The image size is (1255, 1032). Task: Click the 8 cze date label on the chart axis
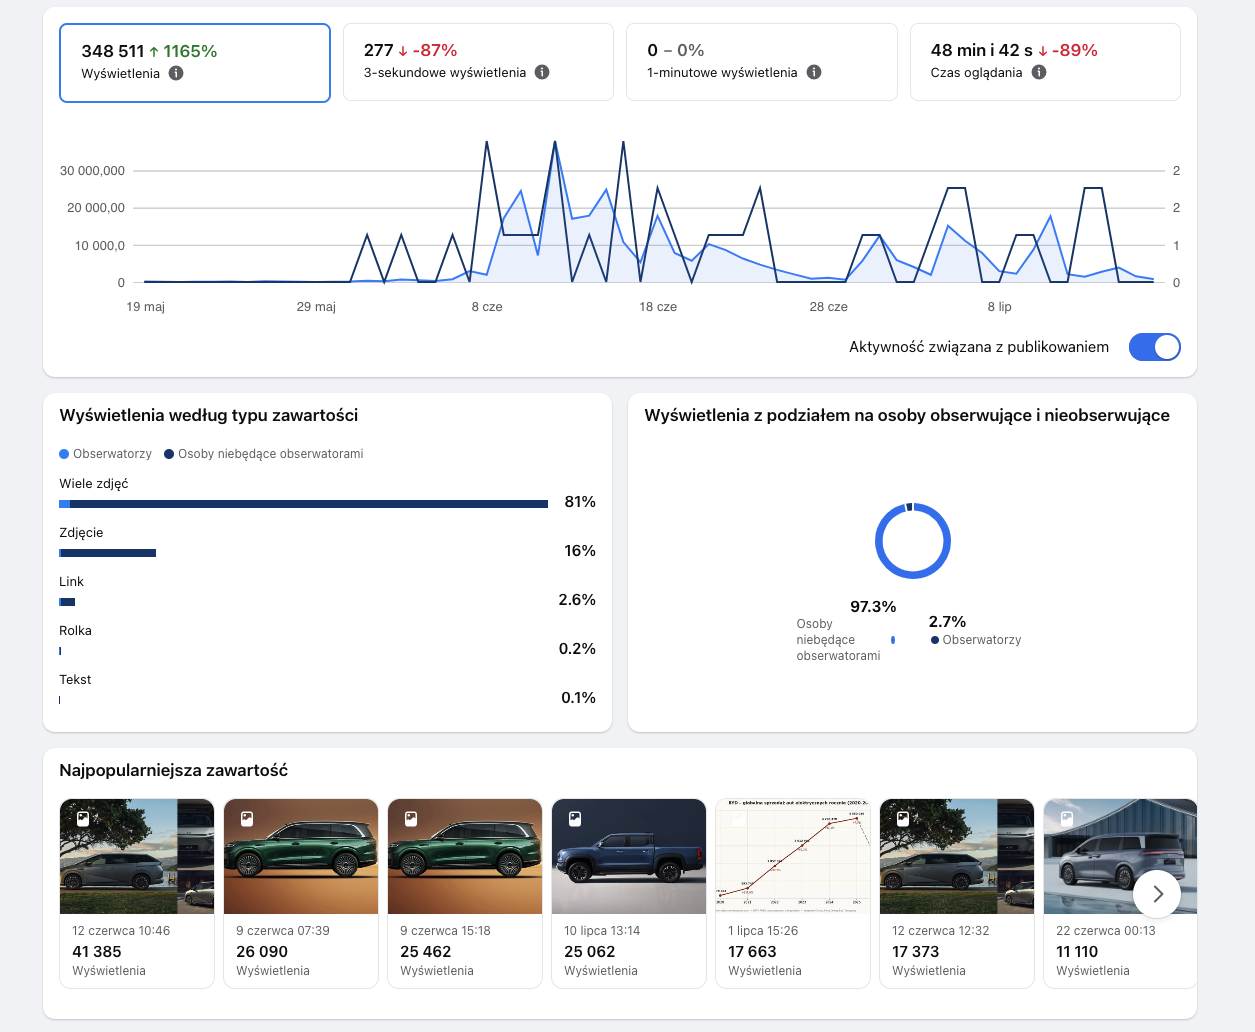(x=487, y=307)
